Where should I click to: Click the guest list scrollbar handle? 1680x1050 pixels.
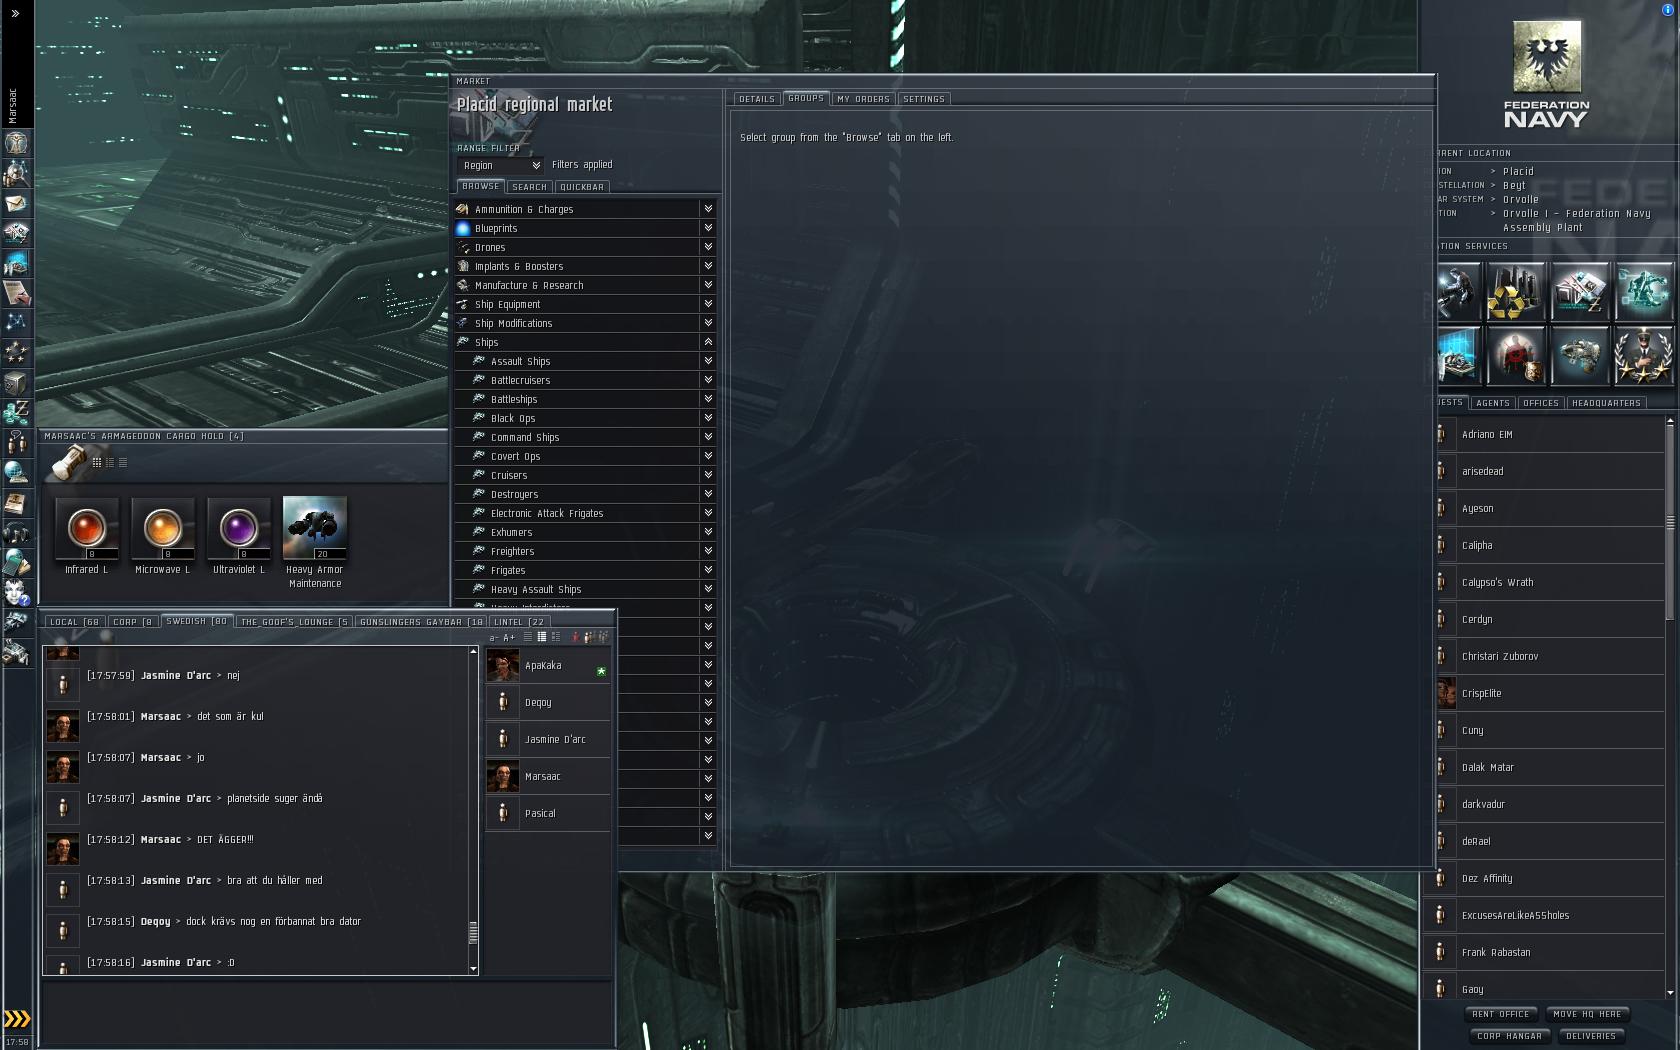click(x=1669, y=522)
